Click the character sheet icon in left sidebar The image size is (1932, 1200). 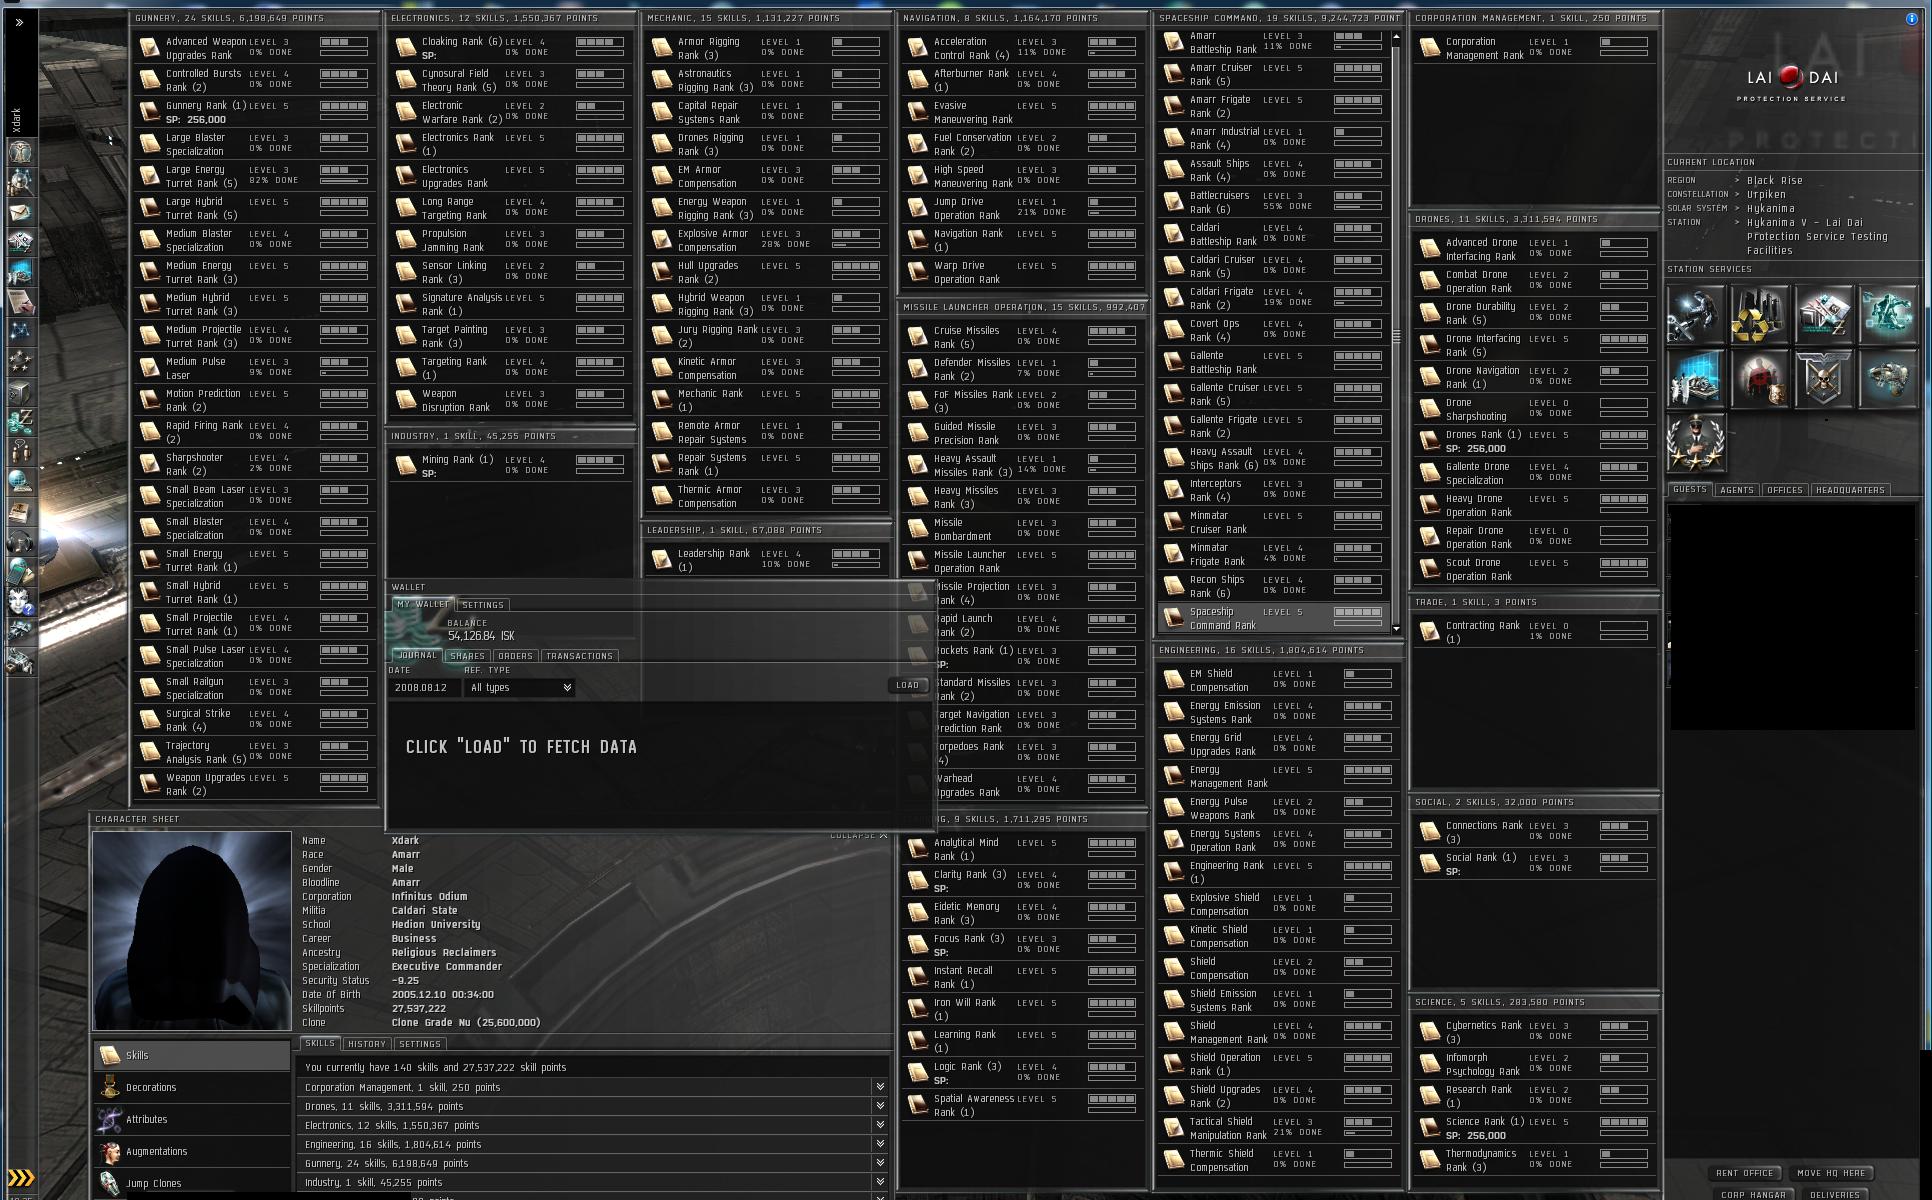[20, 152]
